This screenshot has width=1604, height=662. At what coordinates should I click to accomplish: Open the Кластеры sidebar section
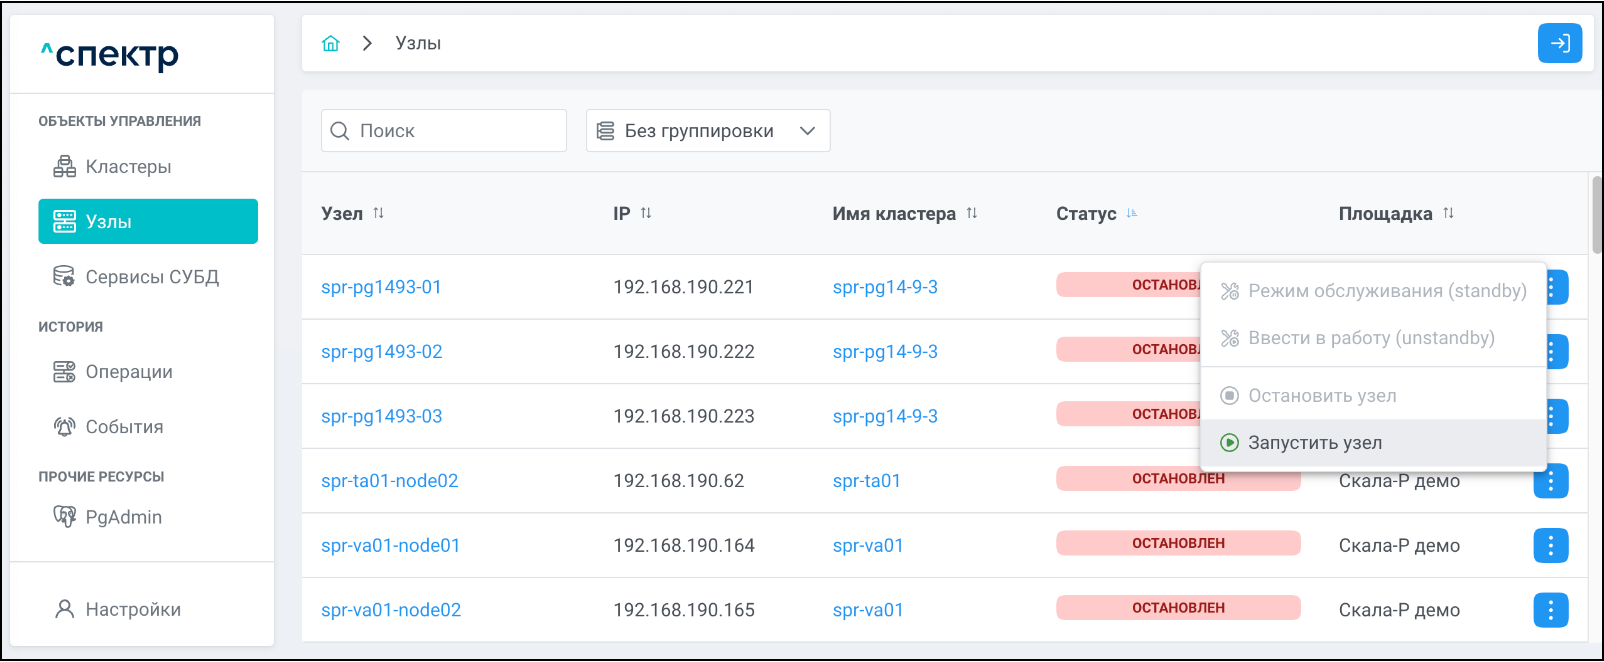coord(128,167)
